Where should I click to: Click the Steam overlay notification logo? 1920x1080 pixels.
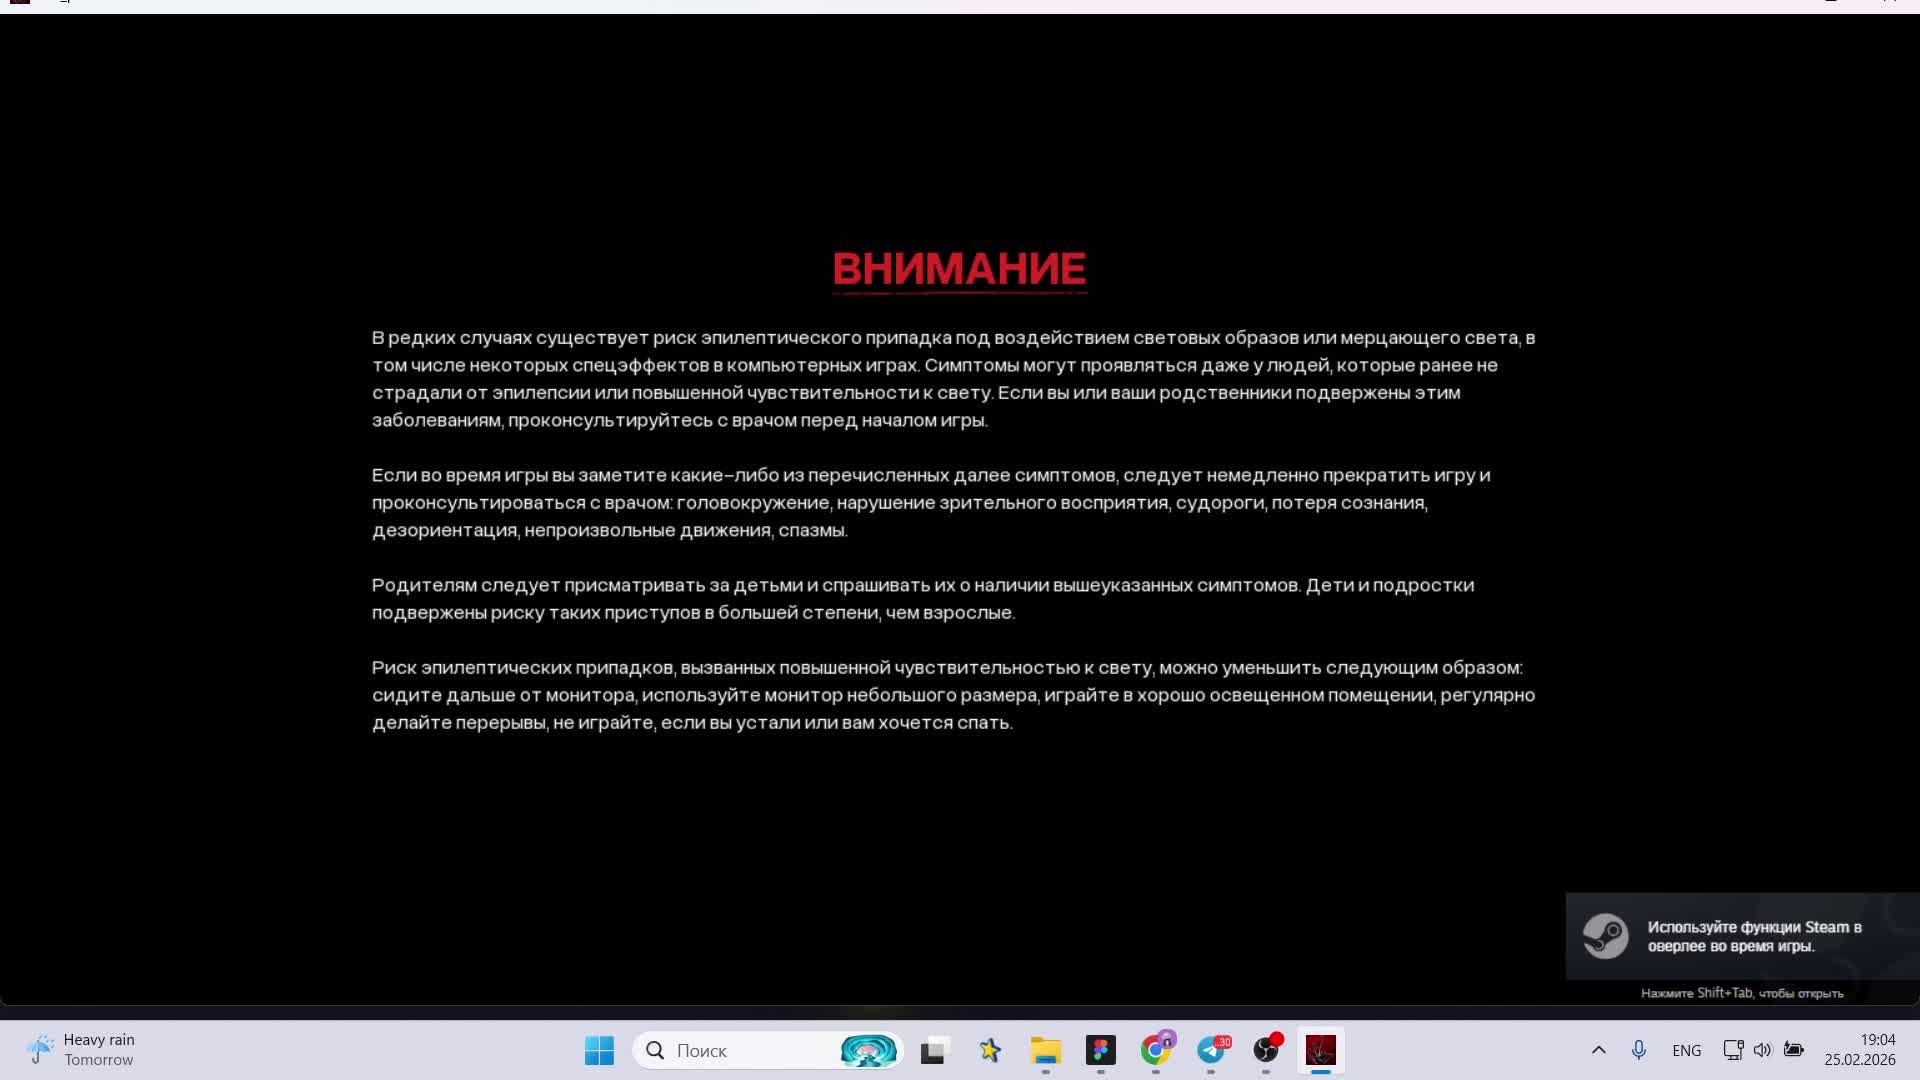click(1605, 937)
